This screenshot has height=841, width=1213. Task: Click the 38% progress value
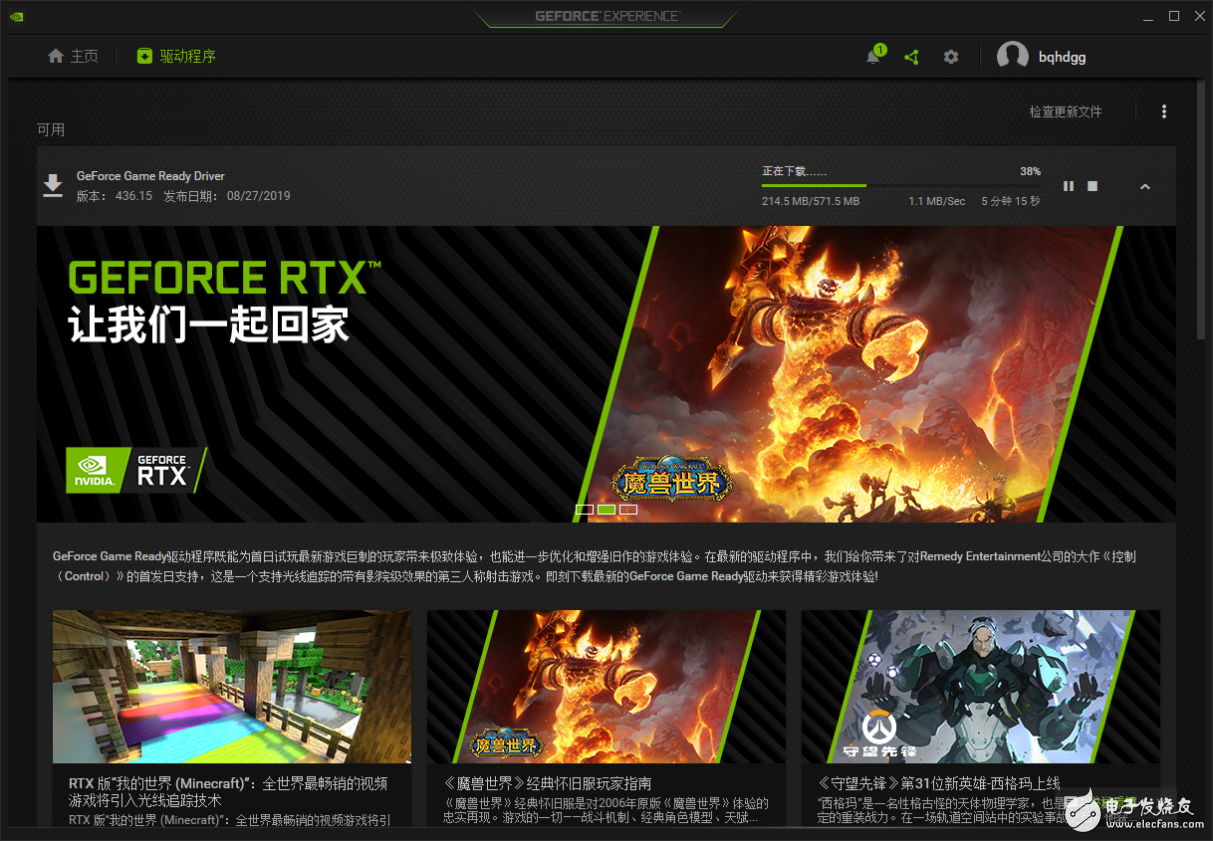1030,171
